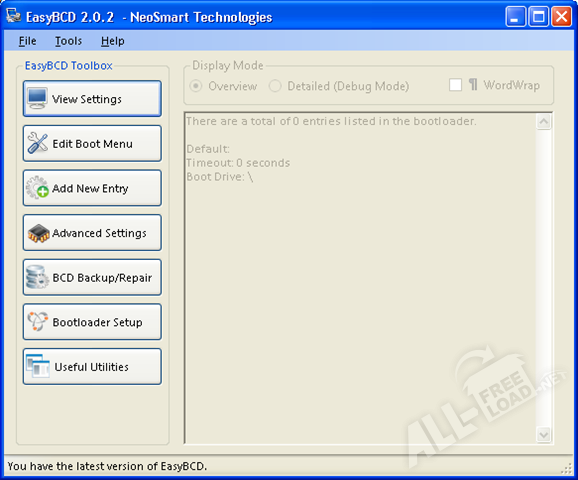Enable the WordWrap checkbox
Image resolution: width=578 pixels, height=480 pixels.
pyautogui.click(x=456, y=85)
